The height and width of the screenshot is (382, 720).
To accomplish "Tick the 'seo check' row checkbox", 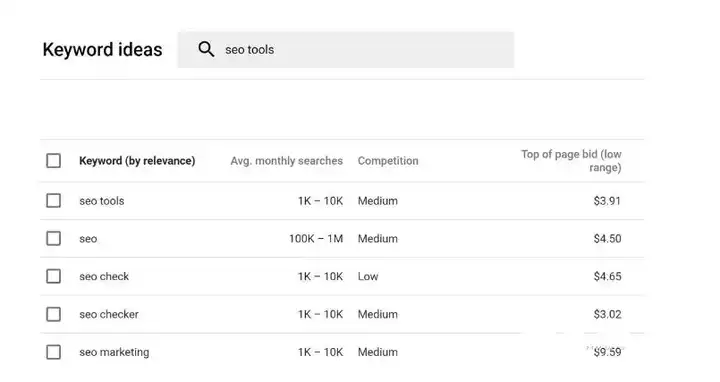I will (x=54, y=276).
